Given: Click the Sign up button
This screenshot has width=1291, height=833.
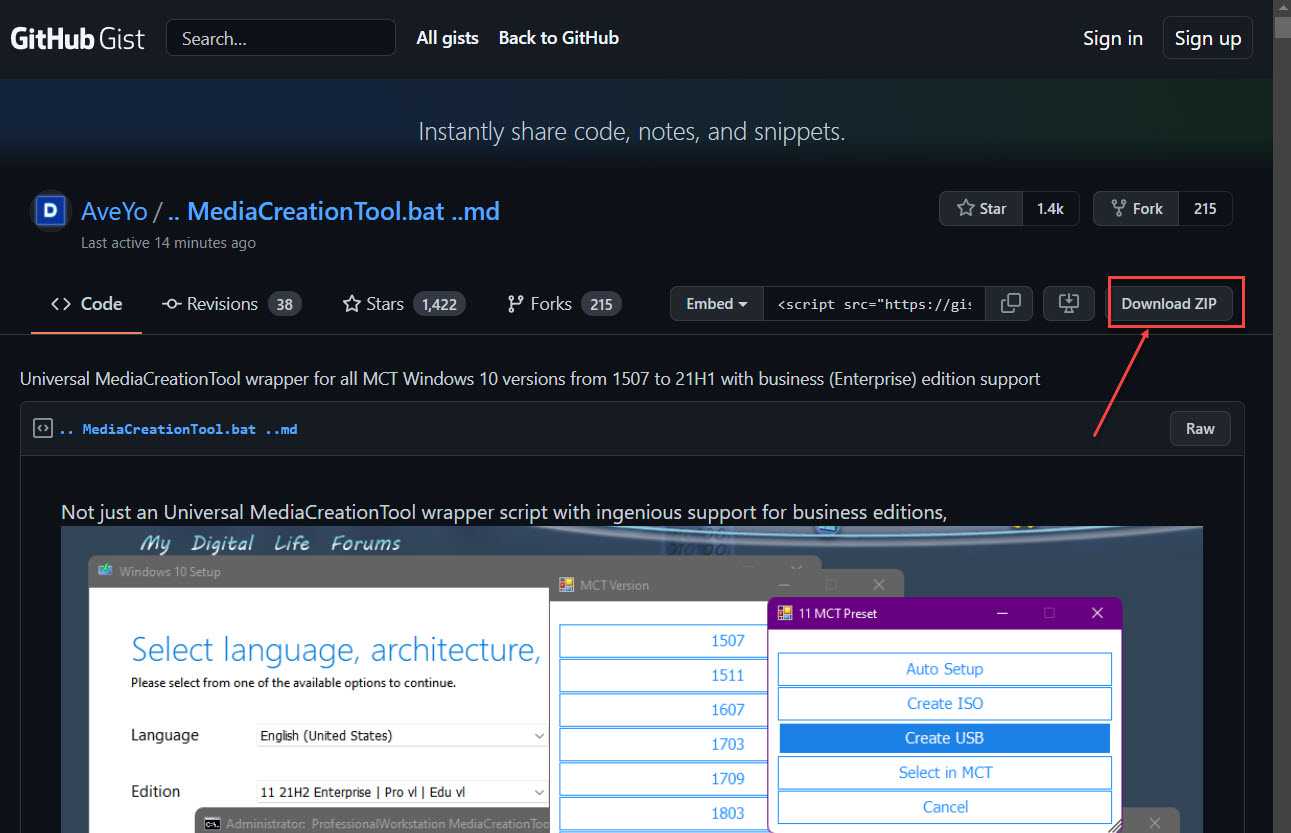Looking at the screenshot, I should (1207, 38).
